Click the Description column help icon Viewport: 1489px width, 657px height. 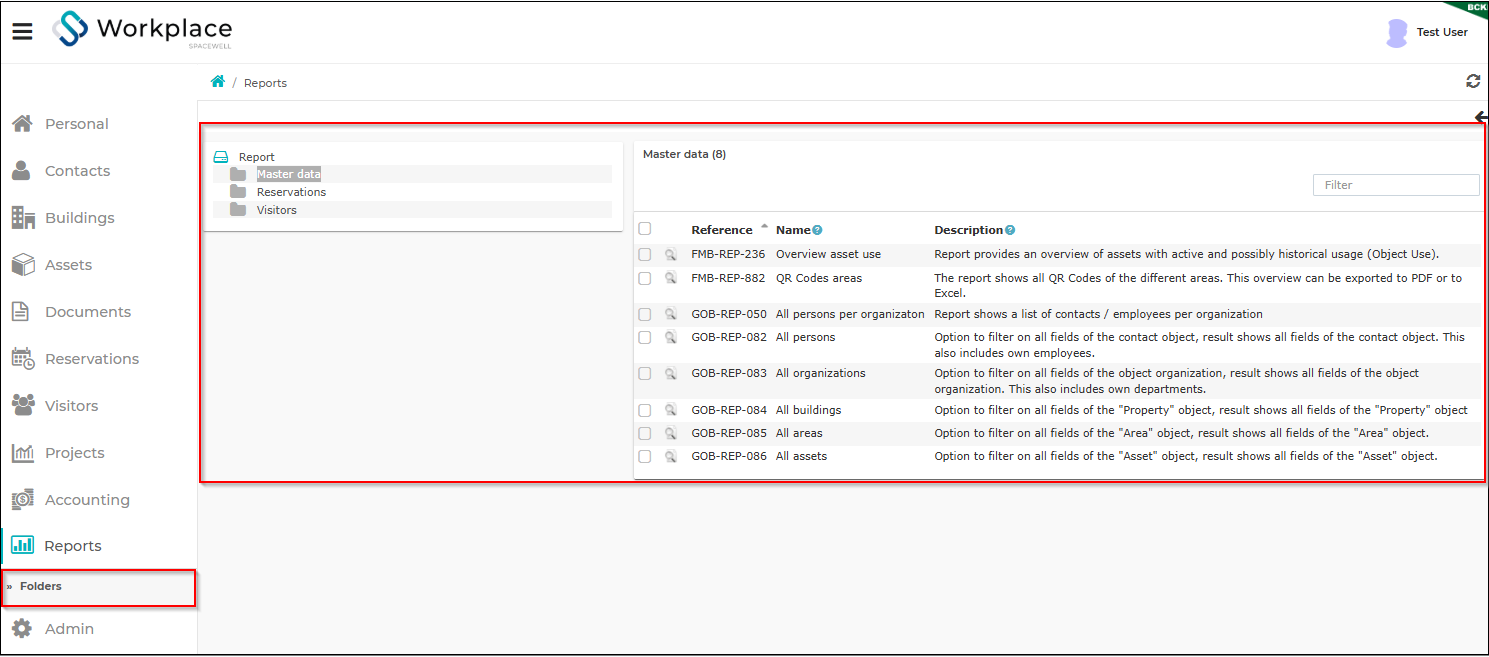click(1010, 230)
